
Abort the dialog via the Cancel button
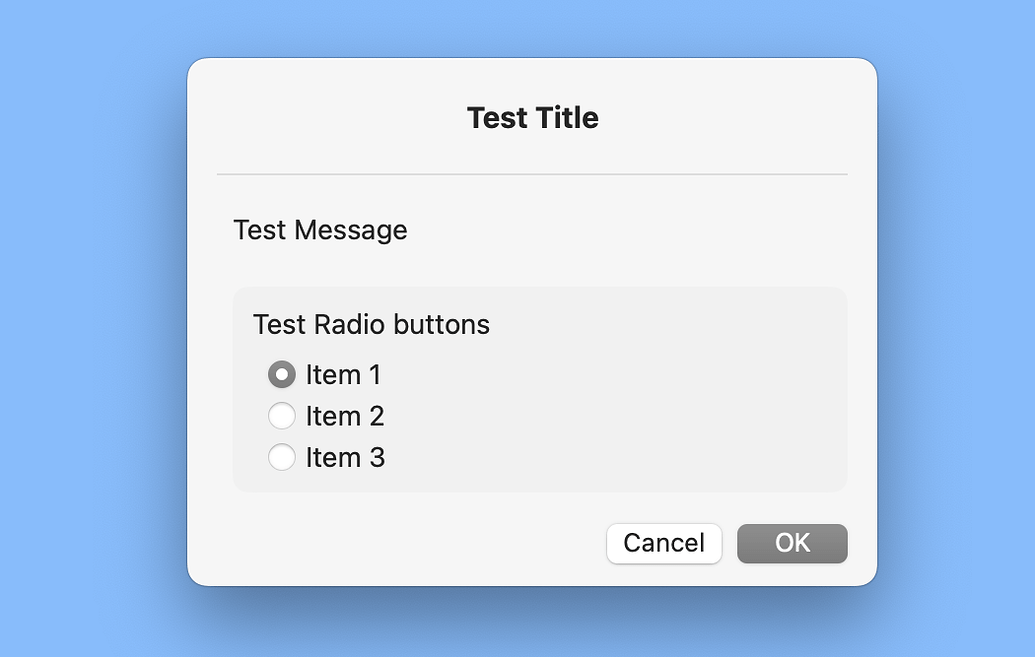[663, 543]
